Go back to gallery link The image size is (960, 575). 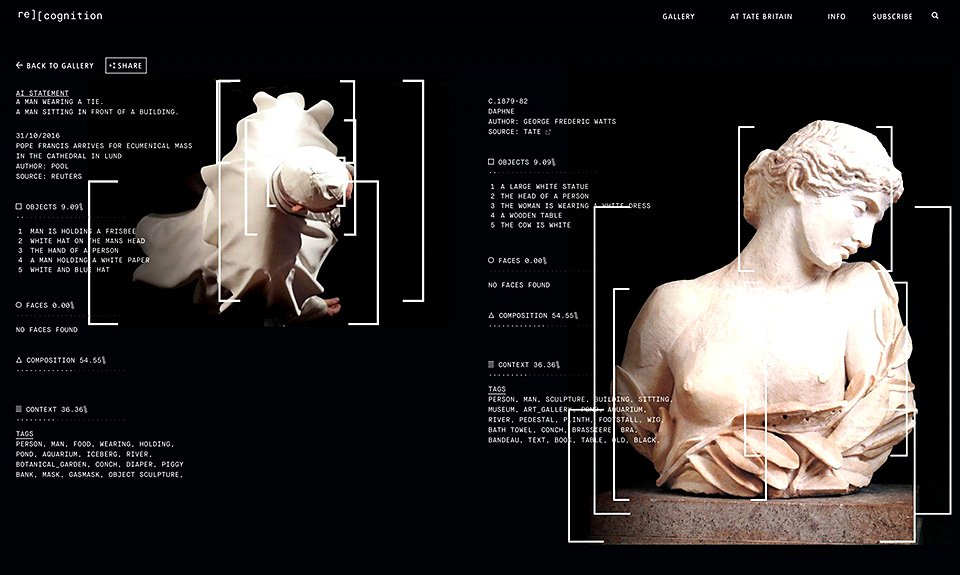click(x=54, y=66)
